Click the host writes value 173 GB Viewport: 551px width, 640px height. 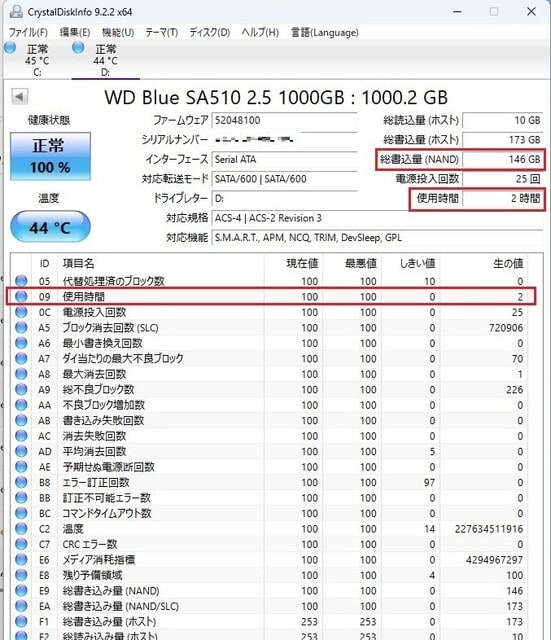502,140
